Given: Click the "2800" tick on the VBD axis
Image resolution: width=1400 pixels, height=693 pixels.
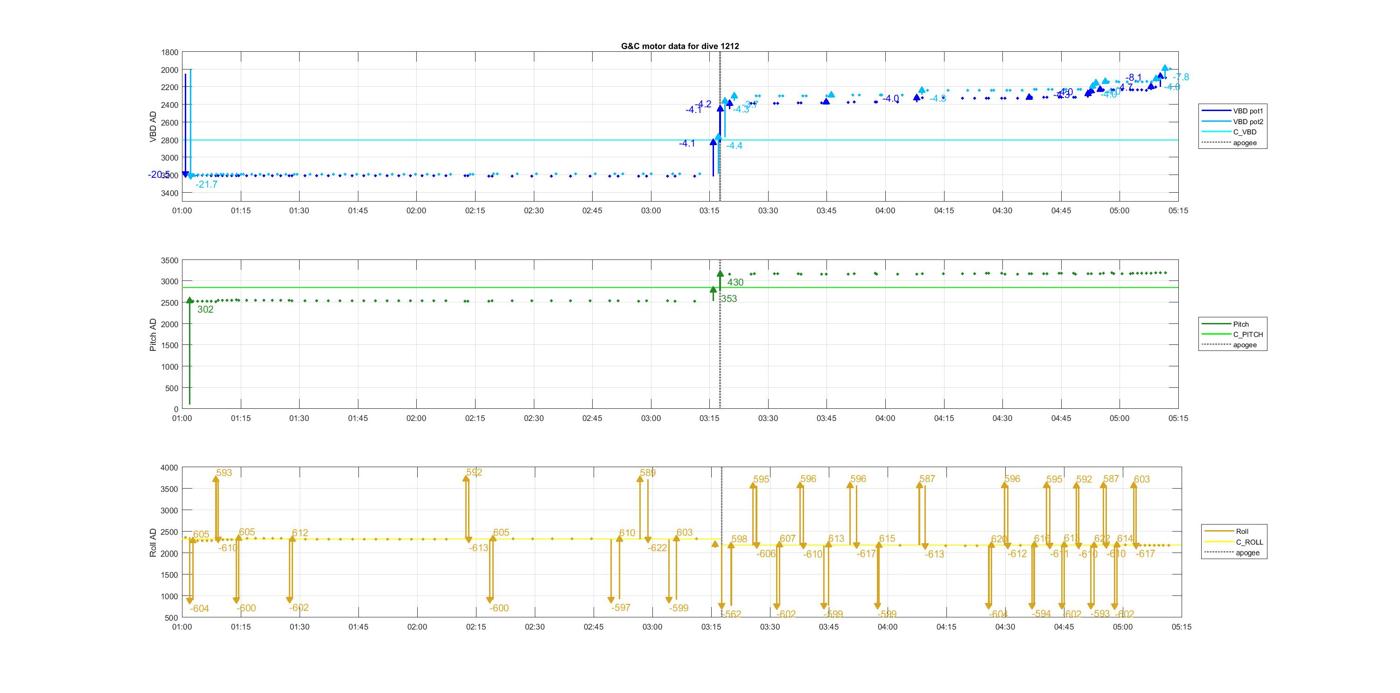Looking at the screenshot, I should tap(170, 140).
